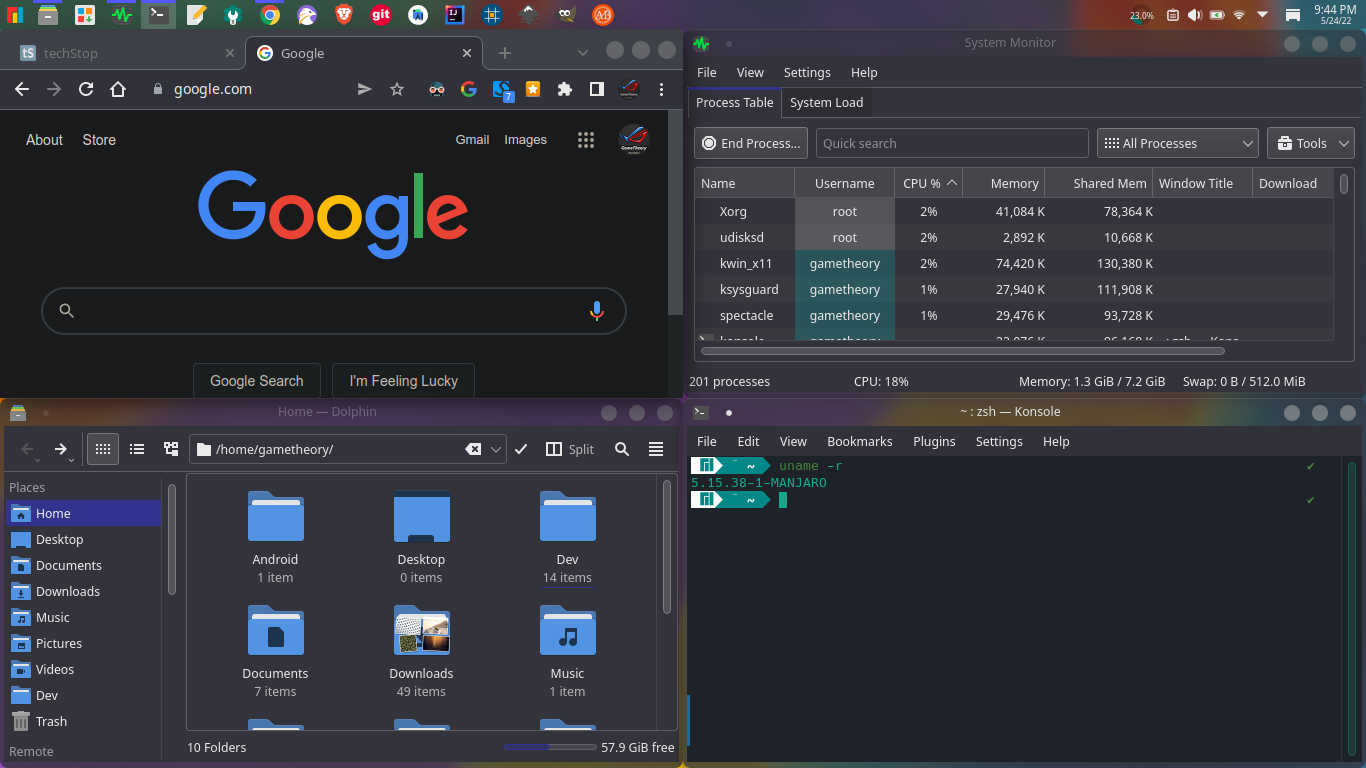Open the Images link on Google
Viewport: 1366px width, 768px height.
pyautogui.click(x=525, y=140)
